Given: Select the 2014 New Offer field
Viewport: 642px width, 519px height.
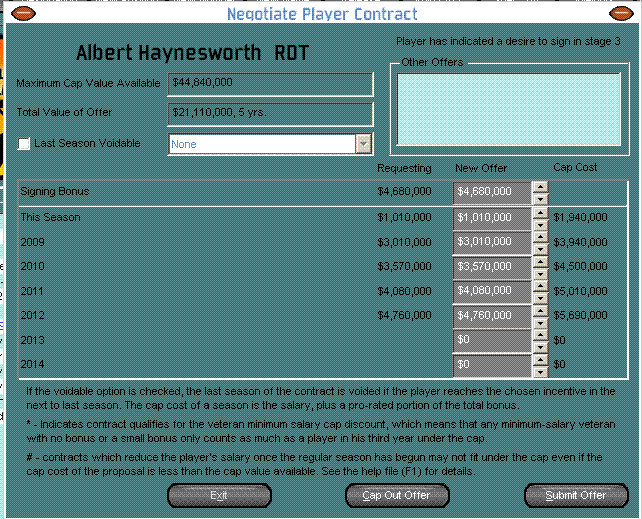Looking at the screenshot, I should [x=492, y=366].
